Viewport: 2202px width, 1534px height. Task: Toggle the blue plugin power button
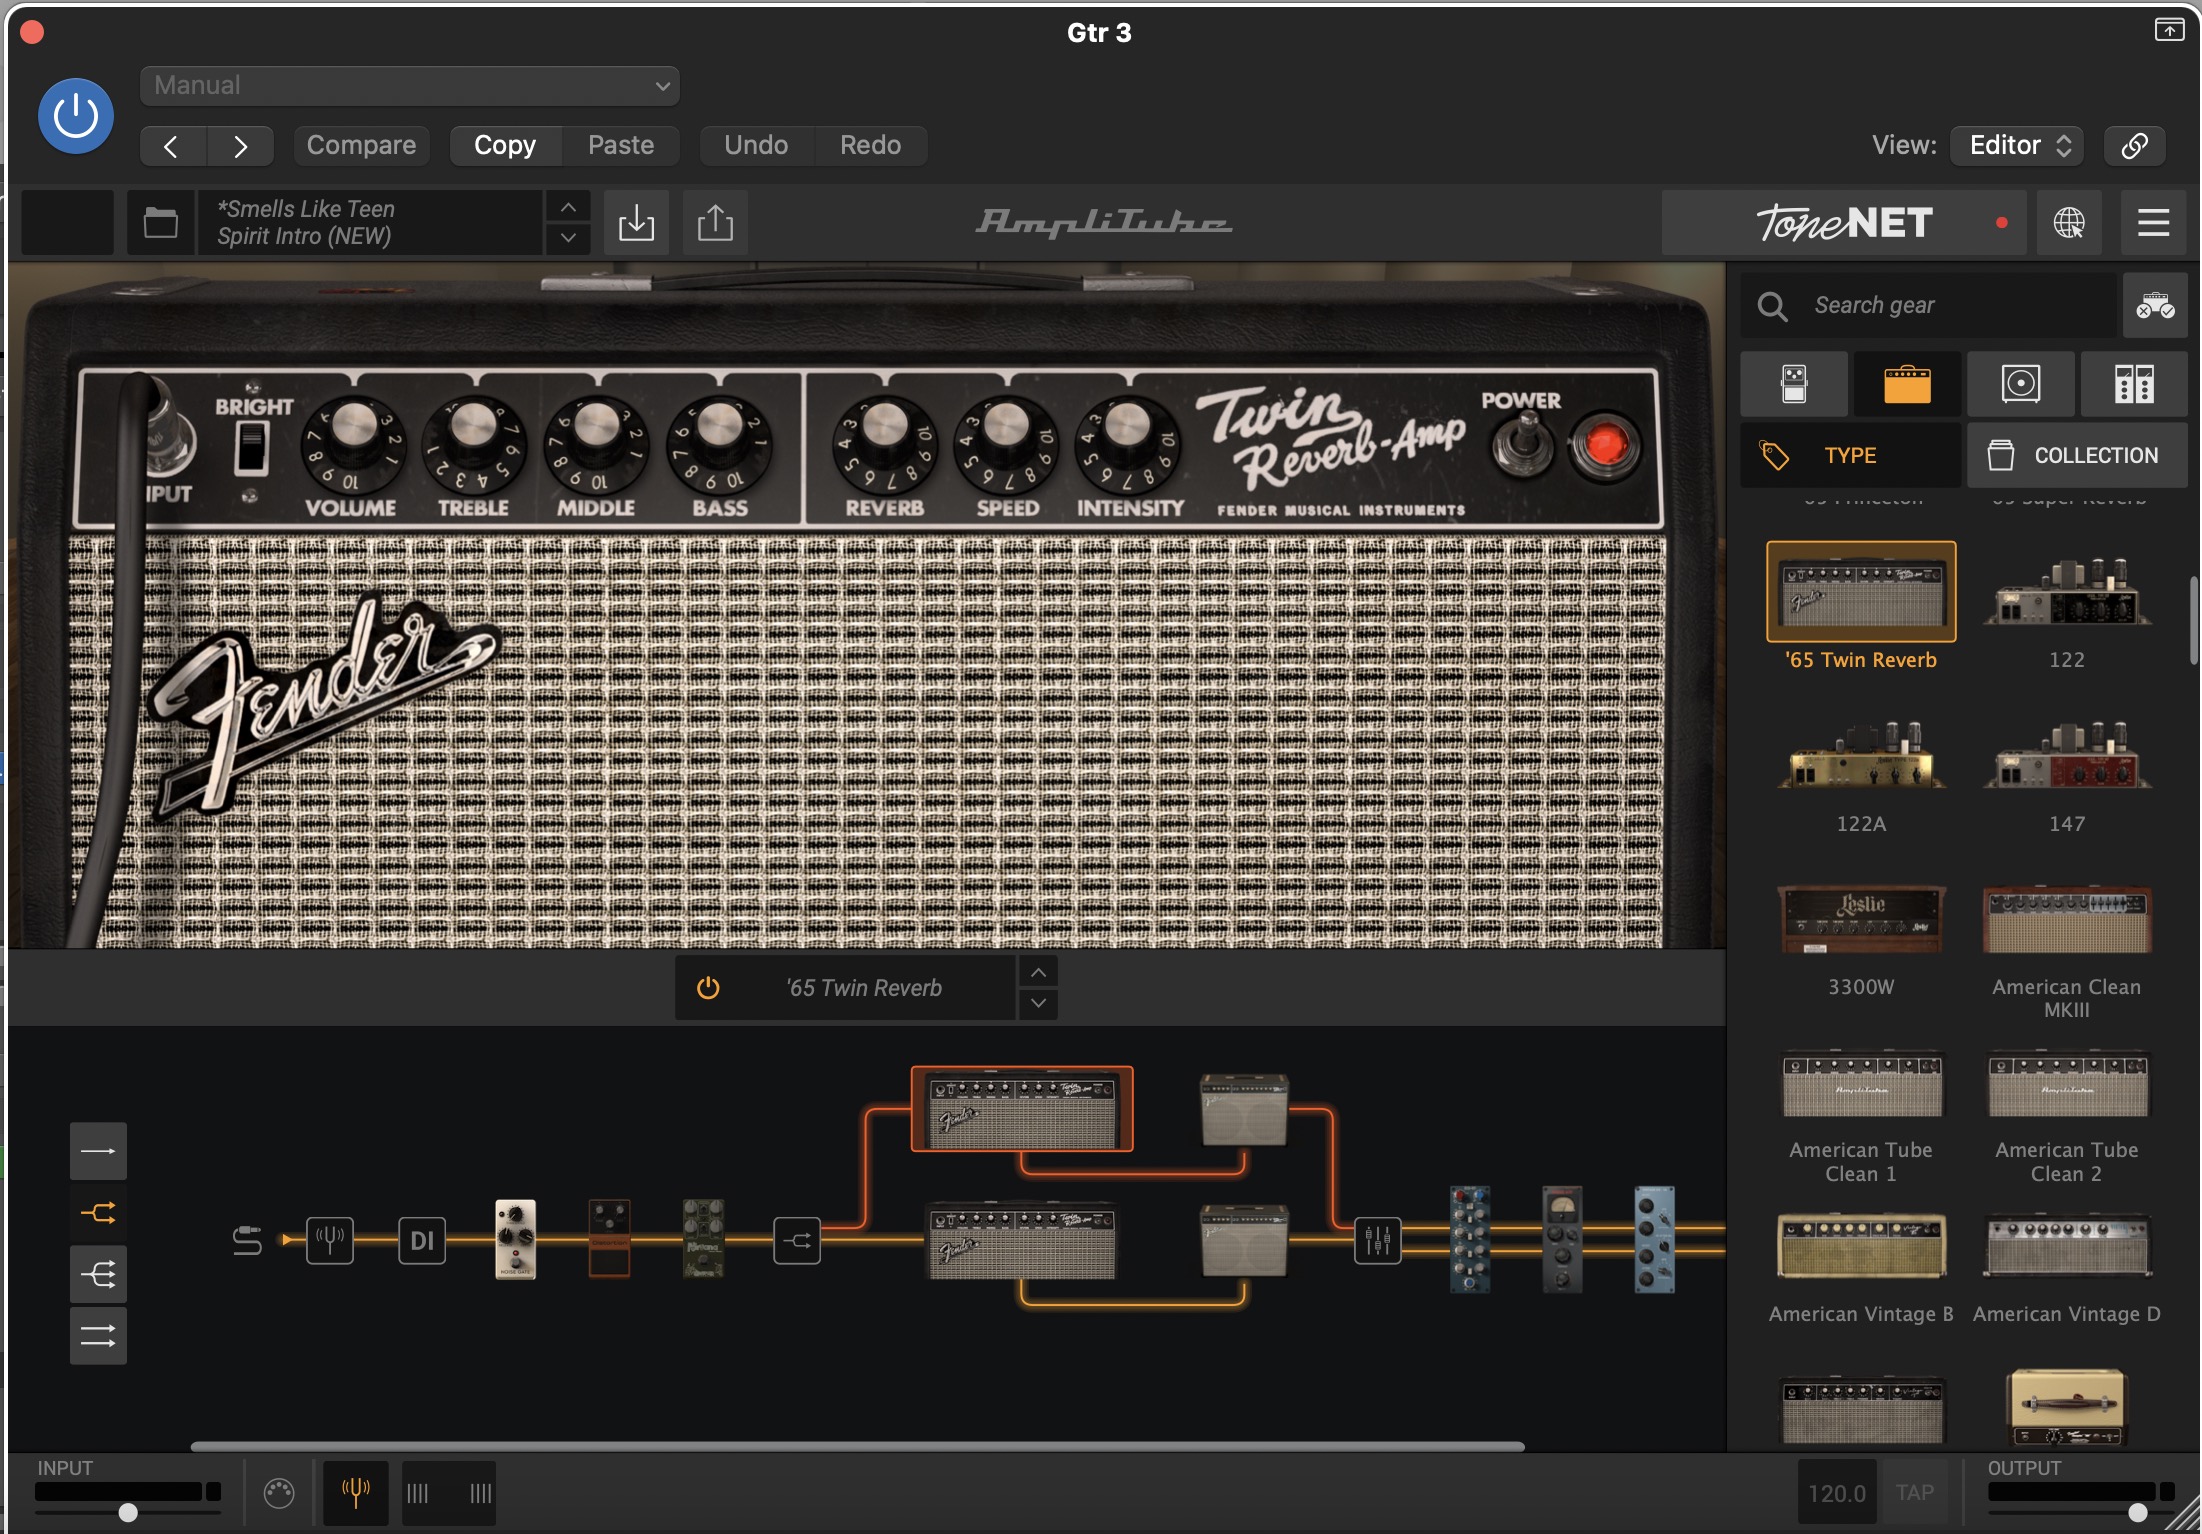tap(76, 116)
